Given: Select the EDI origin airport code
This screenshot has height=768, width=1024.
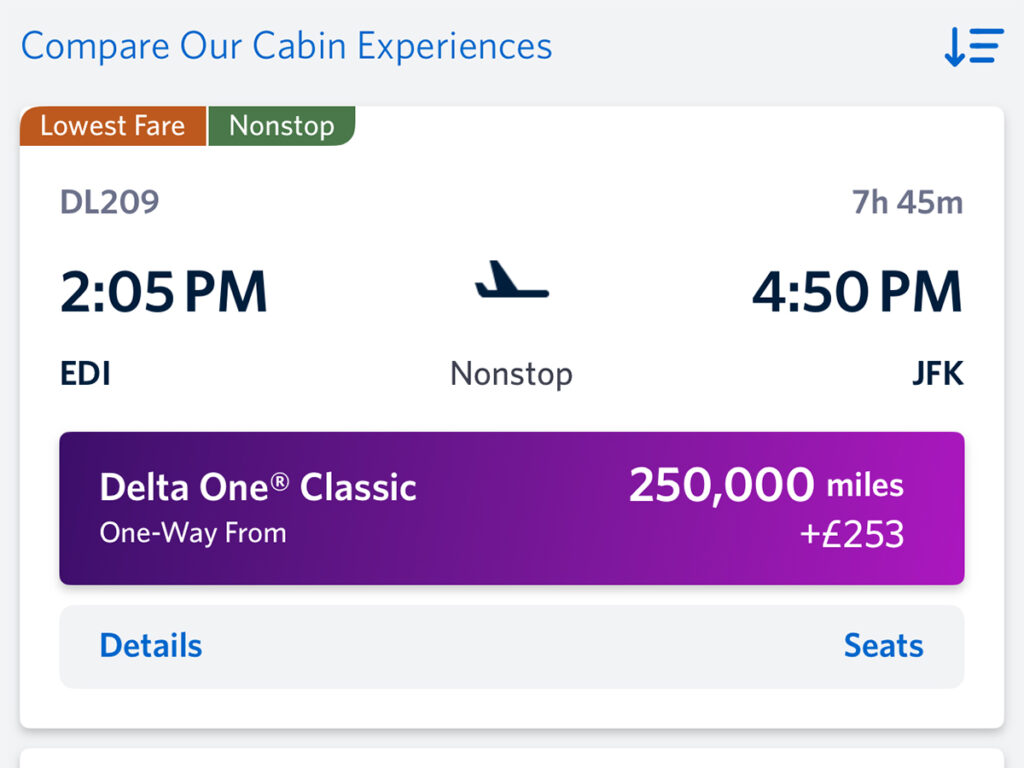Looking at the screenshot, I should pos(85,373).
